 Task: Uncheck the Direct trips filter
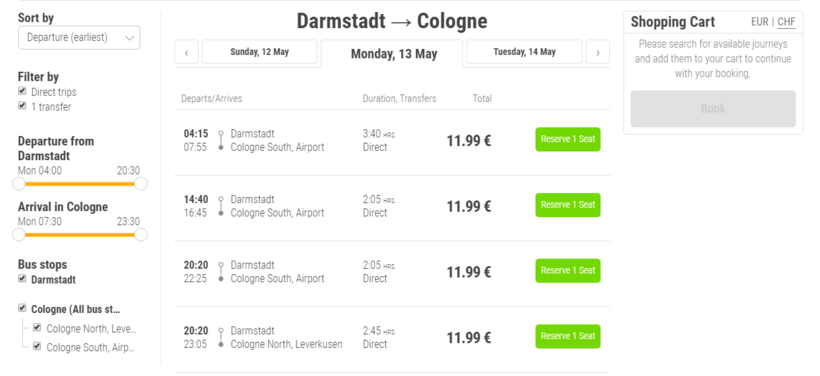[22, 91]
